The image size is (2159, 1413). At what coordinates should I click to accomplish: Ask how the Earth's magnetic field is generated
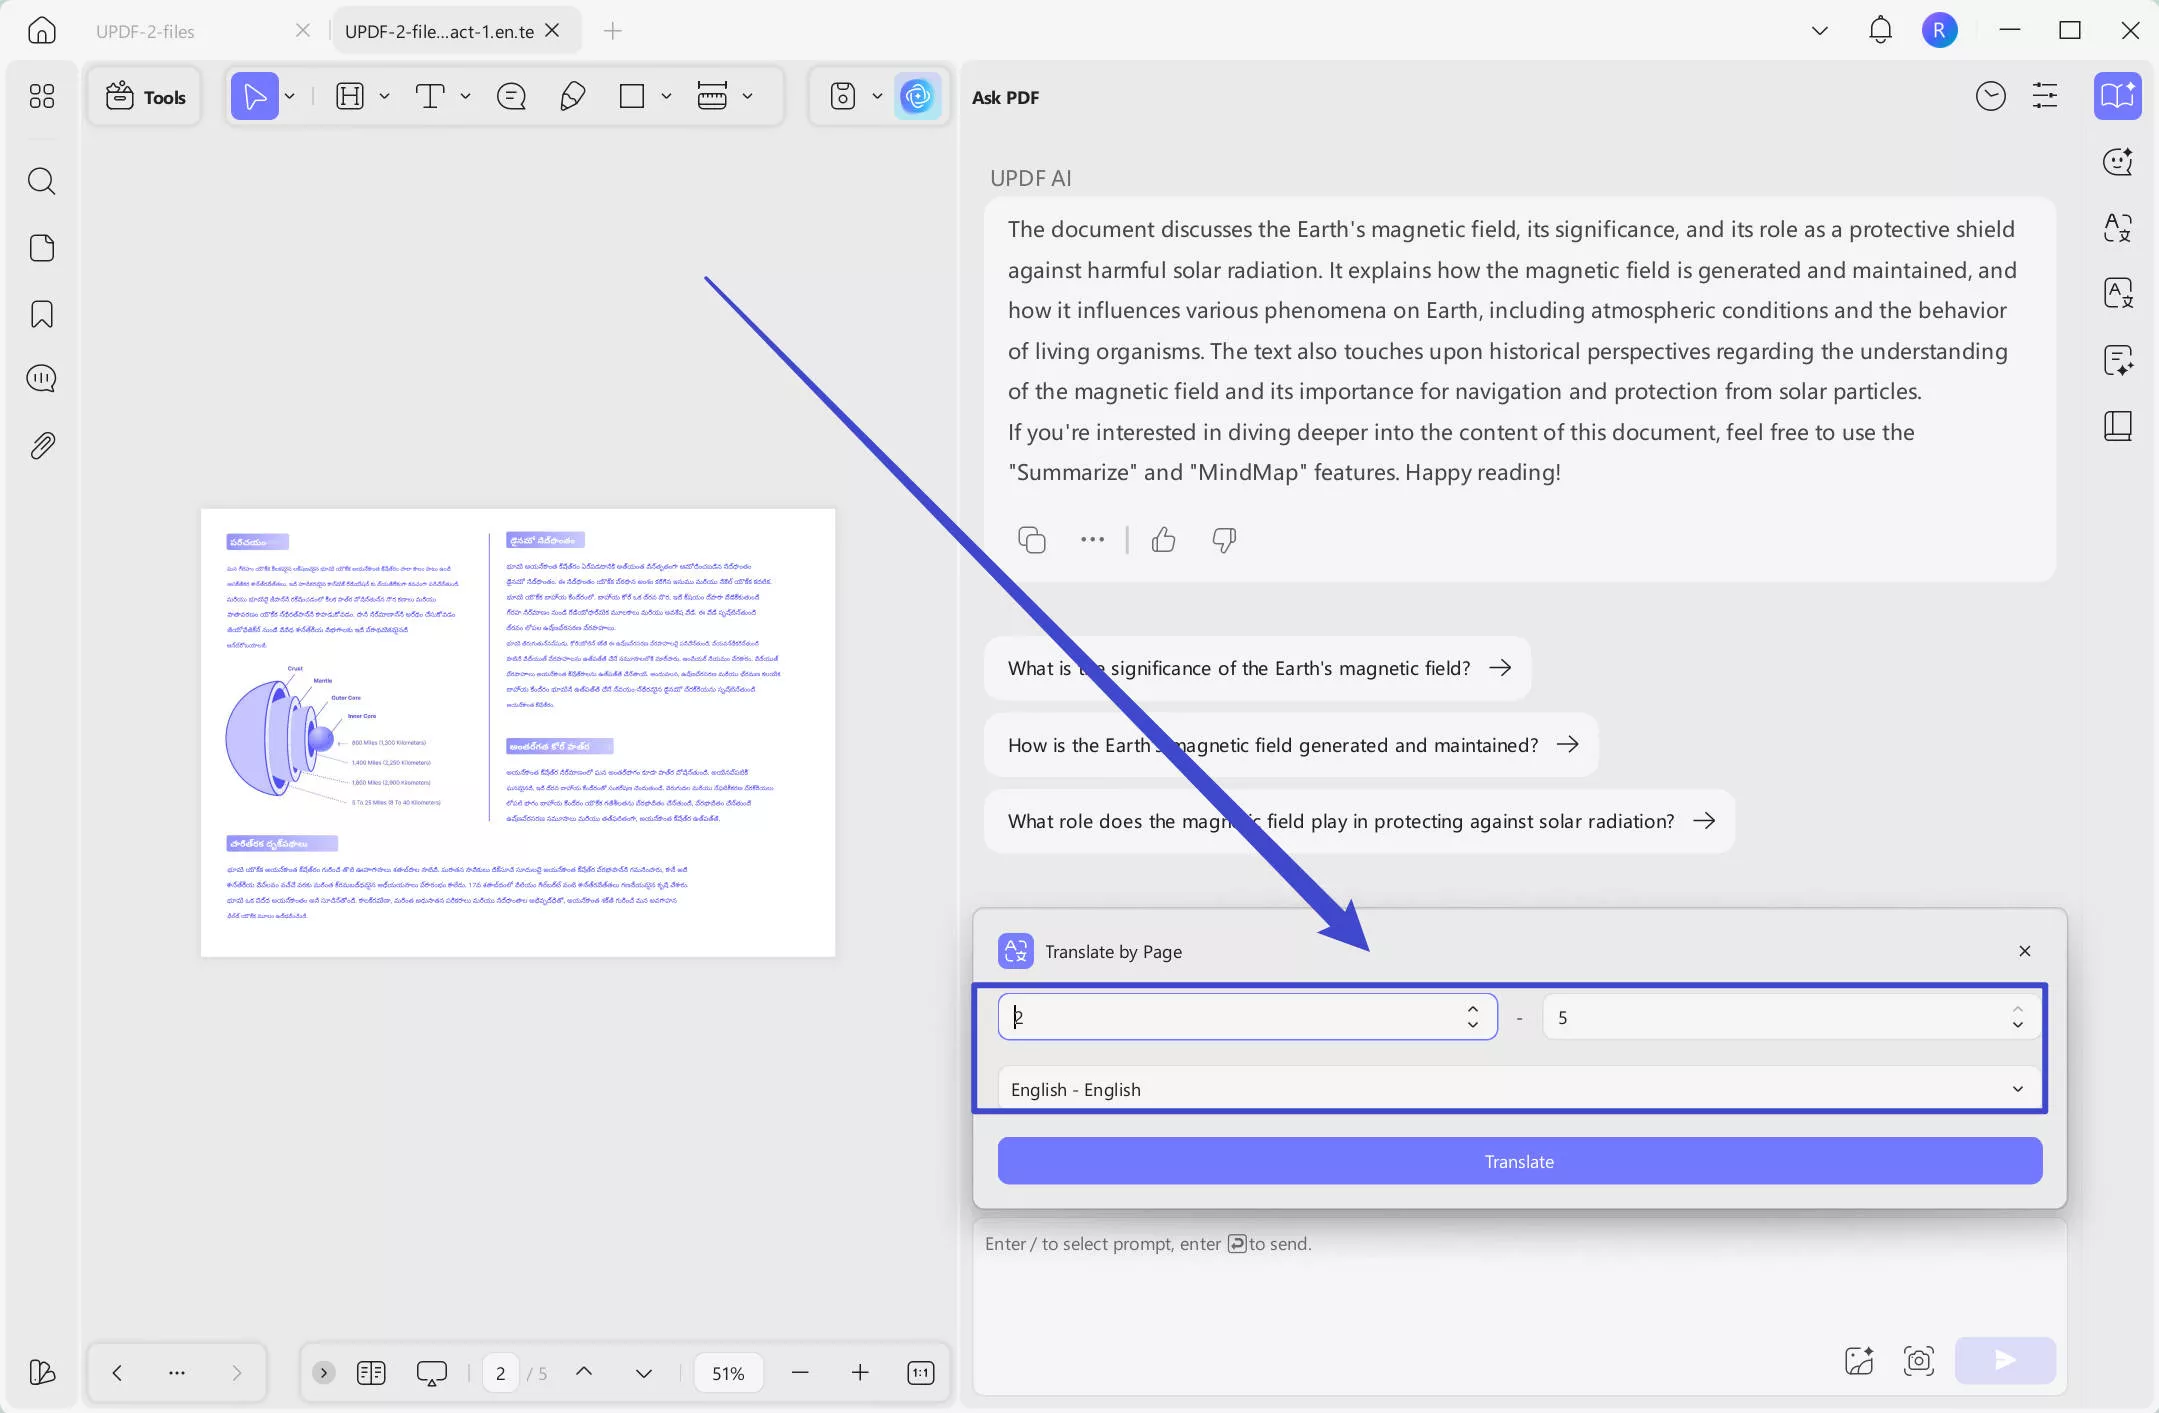(1288, 744)
